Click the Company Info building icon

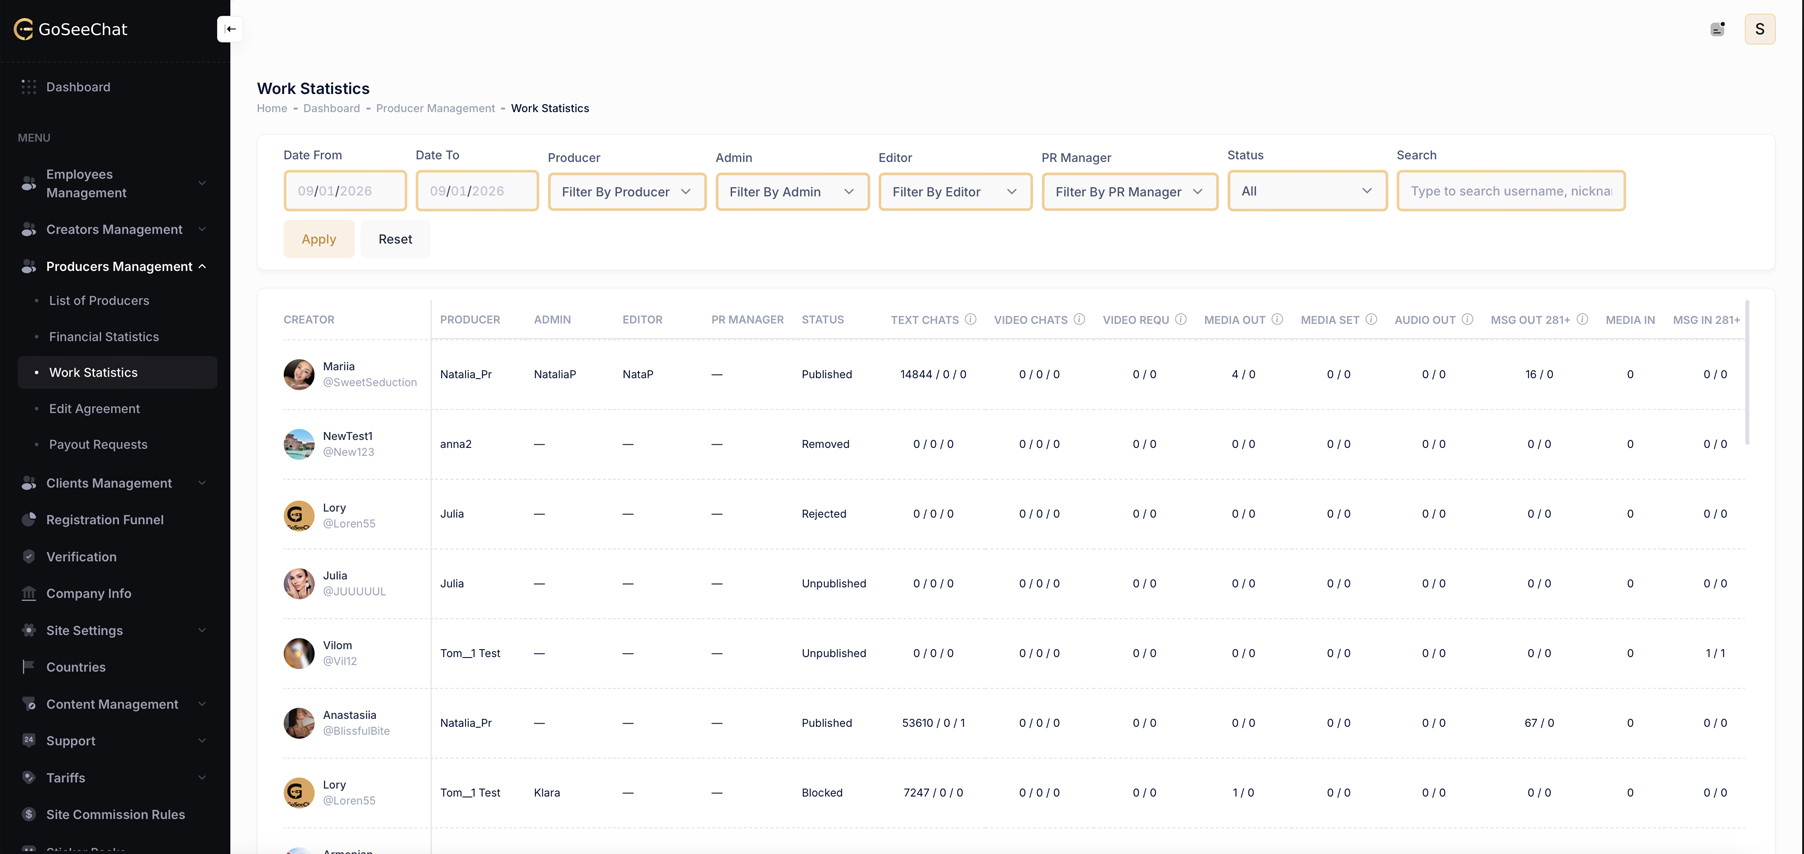29,593
